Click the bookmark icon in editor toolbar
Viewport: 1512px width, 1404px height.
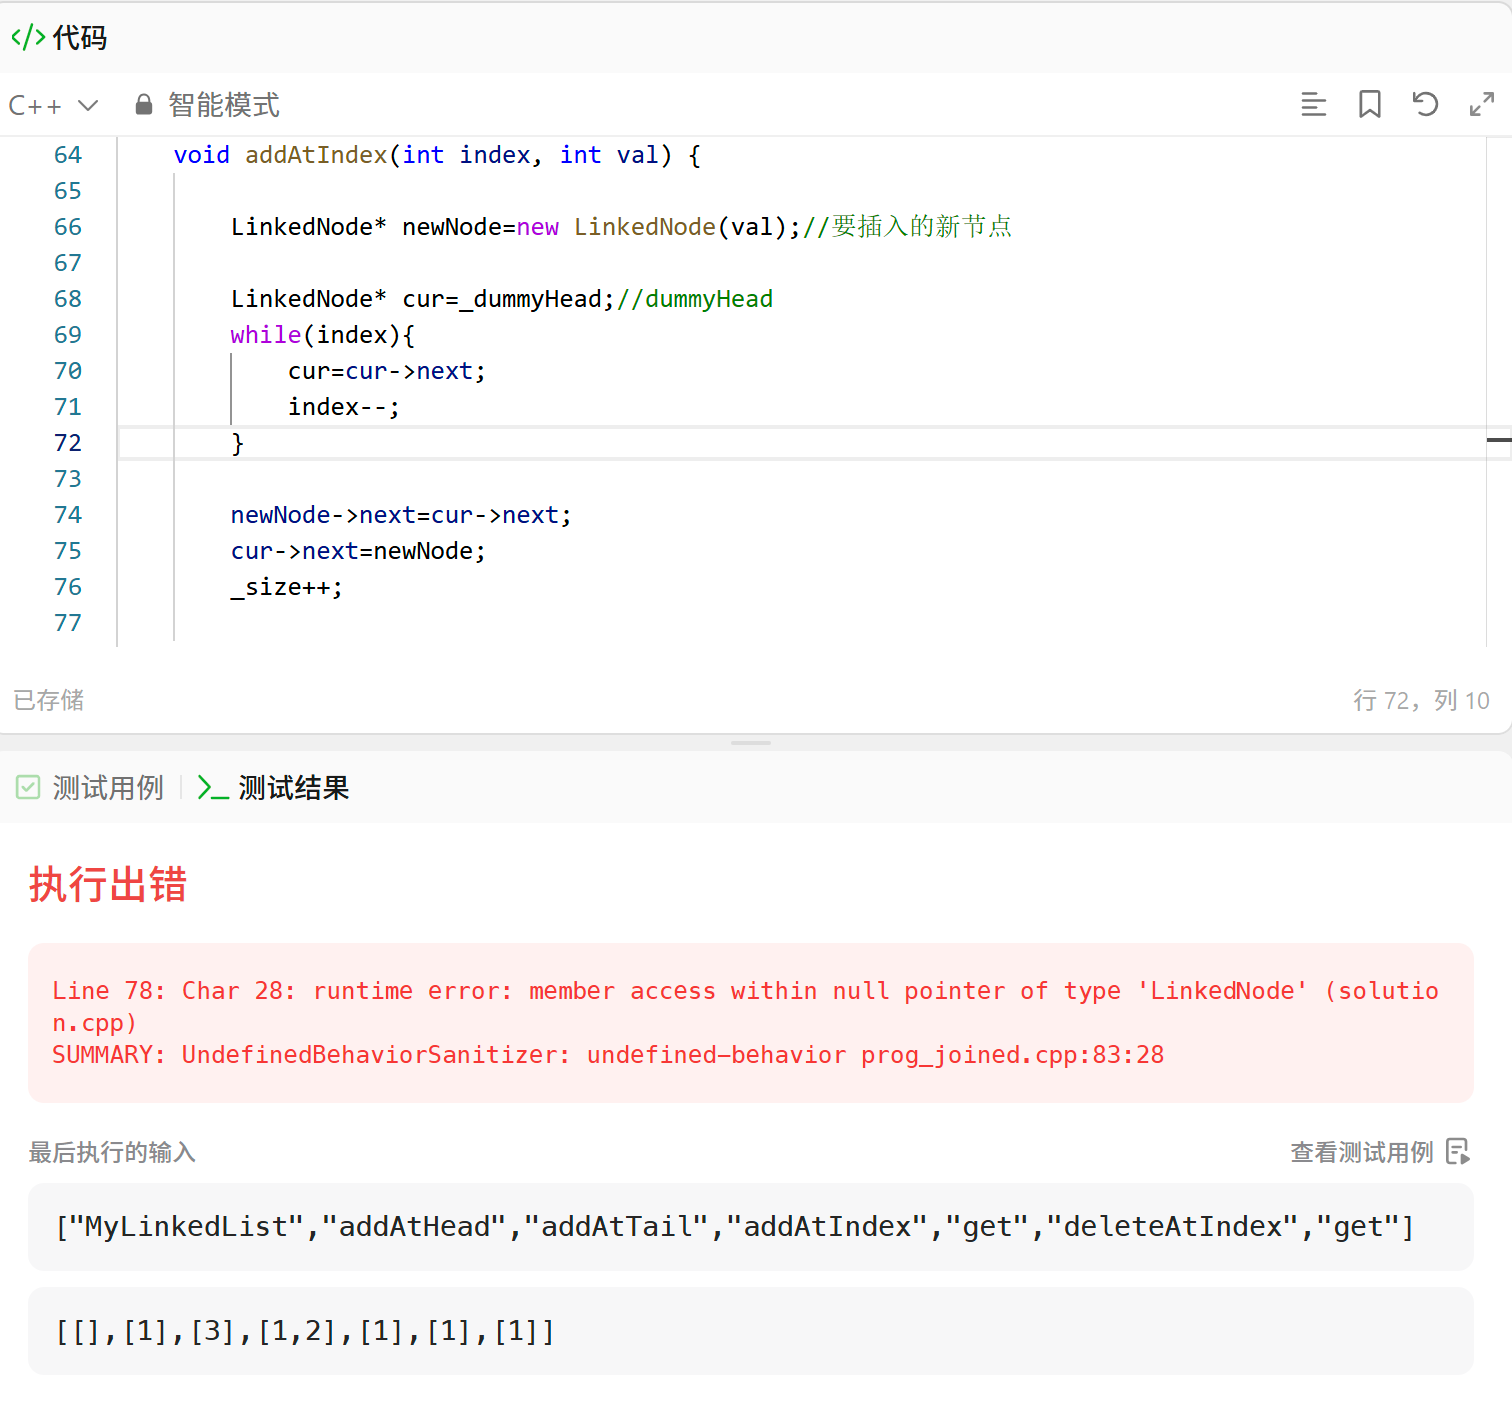tap(1369, 104)
